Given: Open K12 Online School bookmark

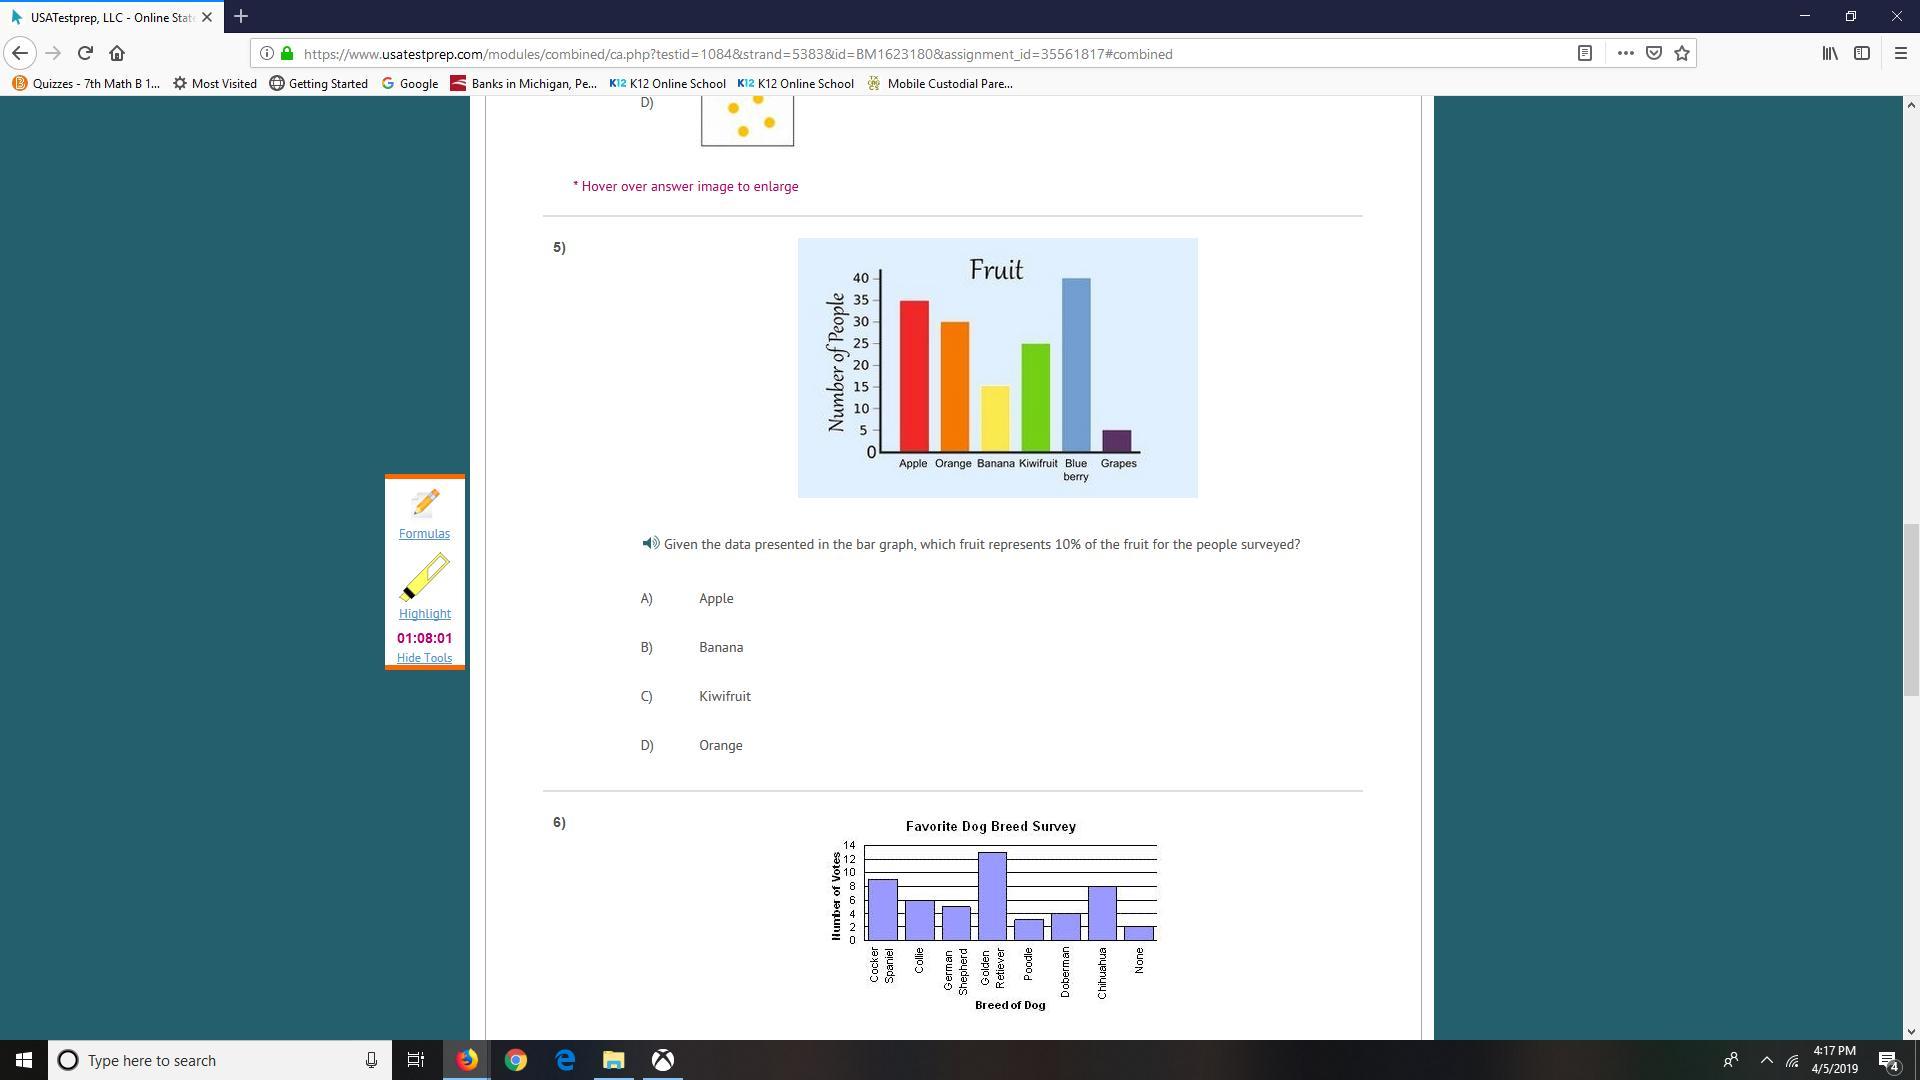Looking at the screenshot, I should pos(668,84).
